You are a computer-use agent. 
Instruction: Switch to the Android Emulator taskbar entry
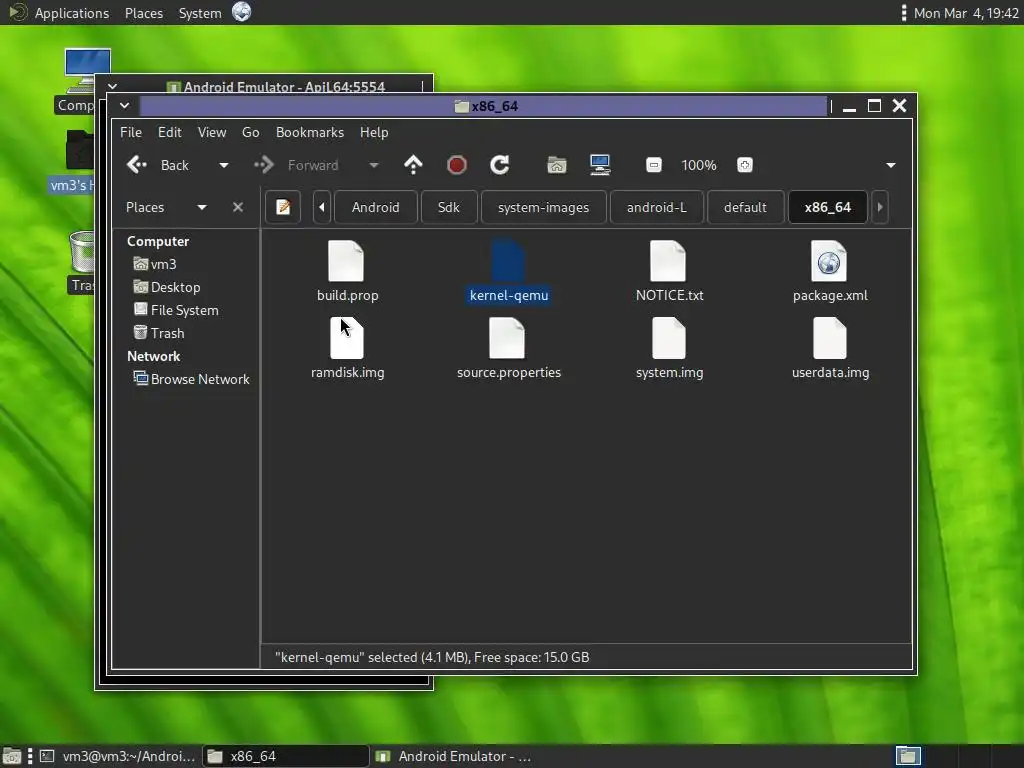click(x=456, y=756)
